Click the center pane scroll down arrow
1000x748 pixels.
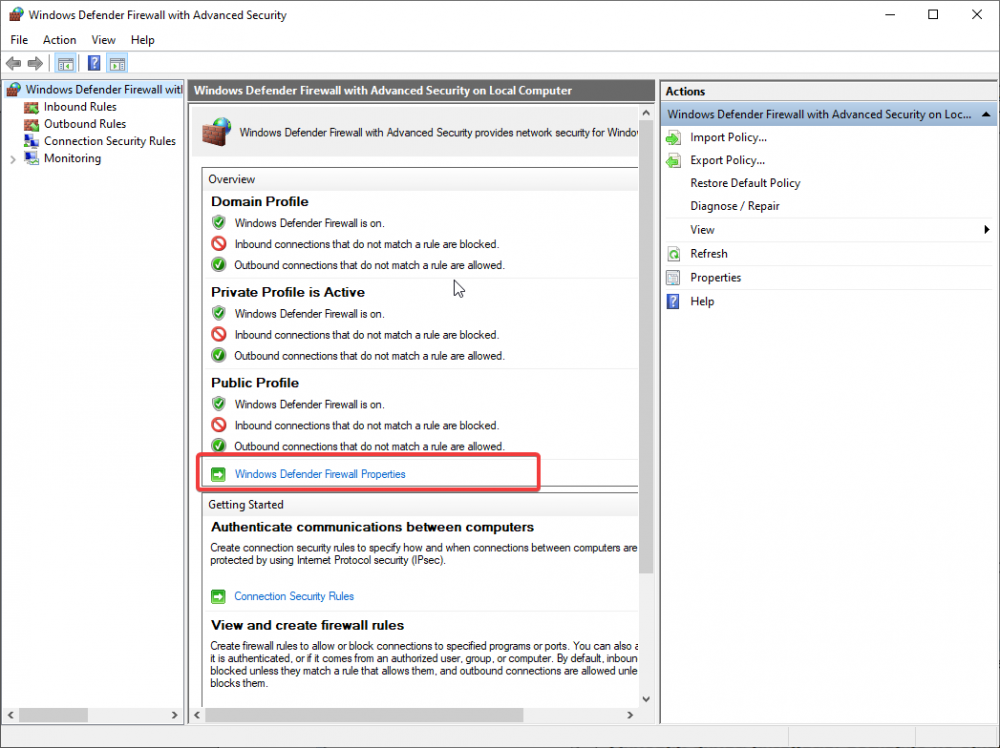point(646,699)
